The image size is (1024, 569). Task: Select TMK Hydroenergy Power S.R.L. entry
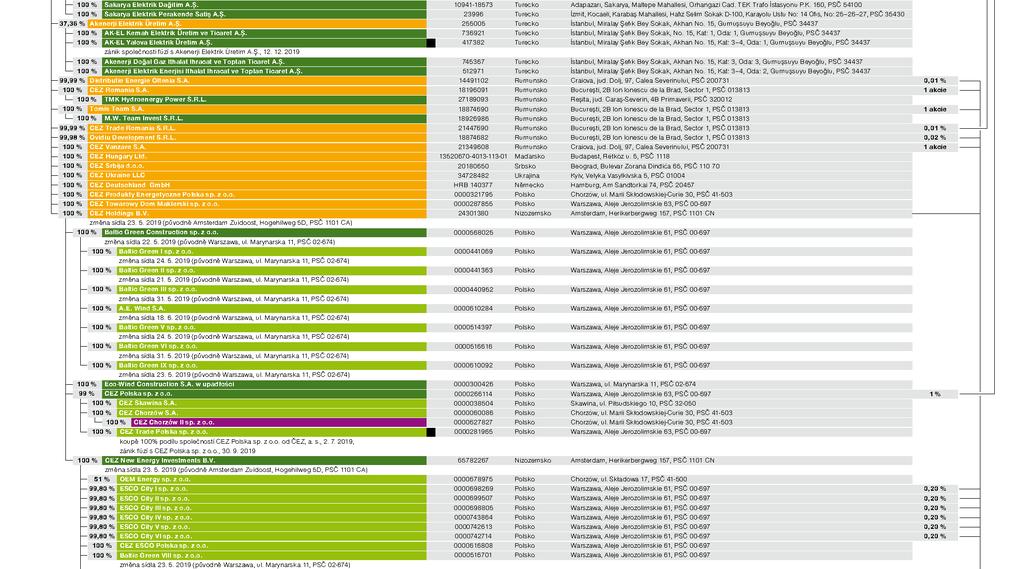coord(264,99)
